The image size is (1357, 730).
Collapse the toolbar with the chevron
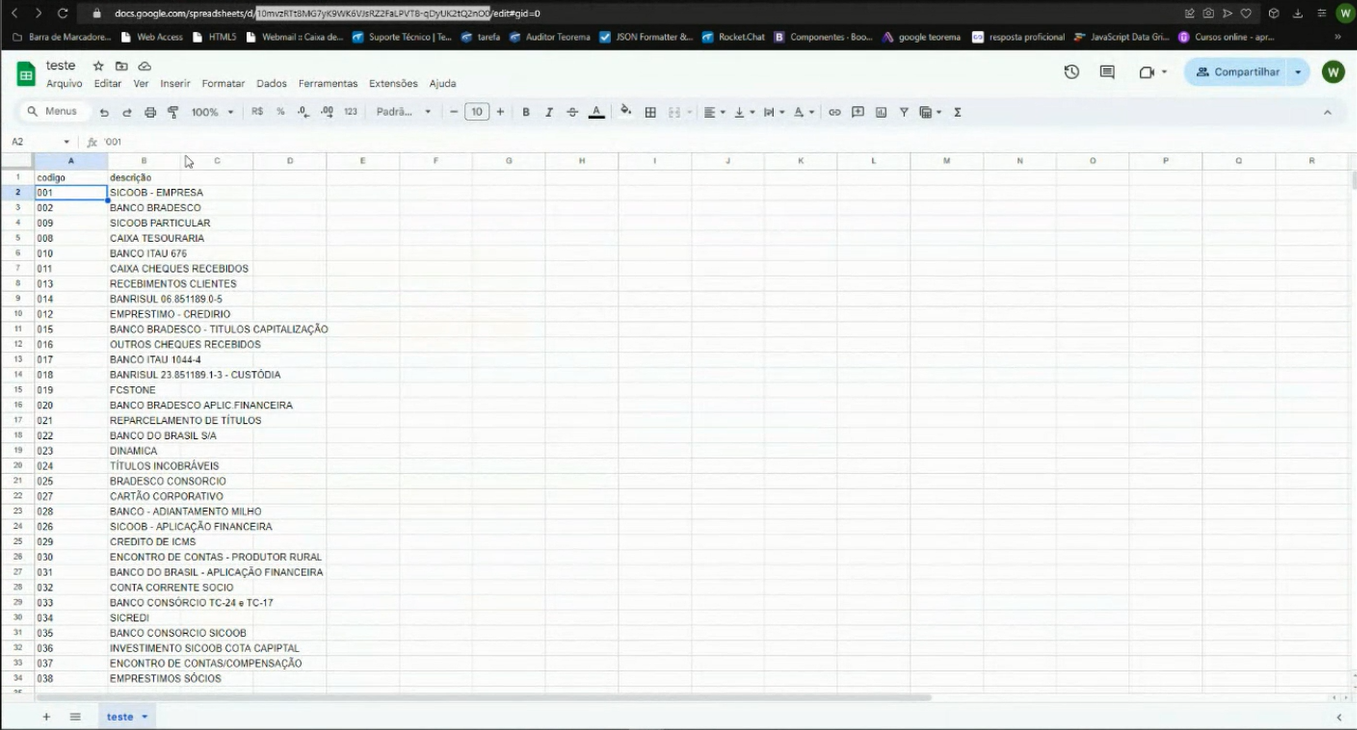pyautogui.click(x=1327, y=112)
